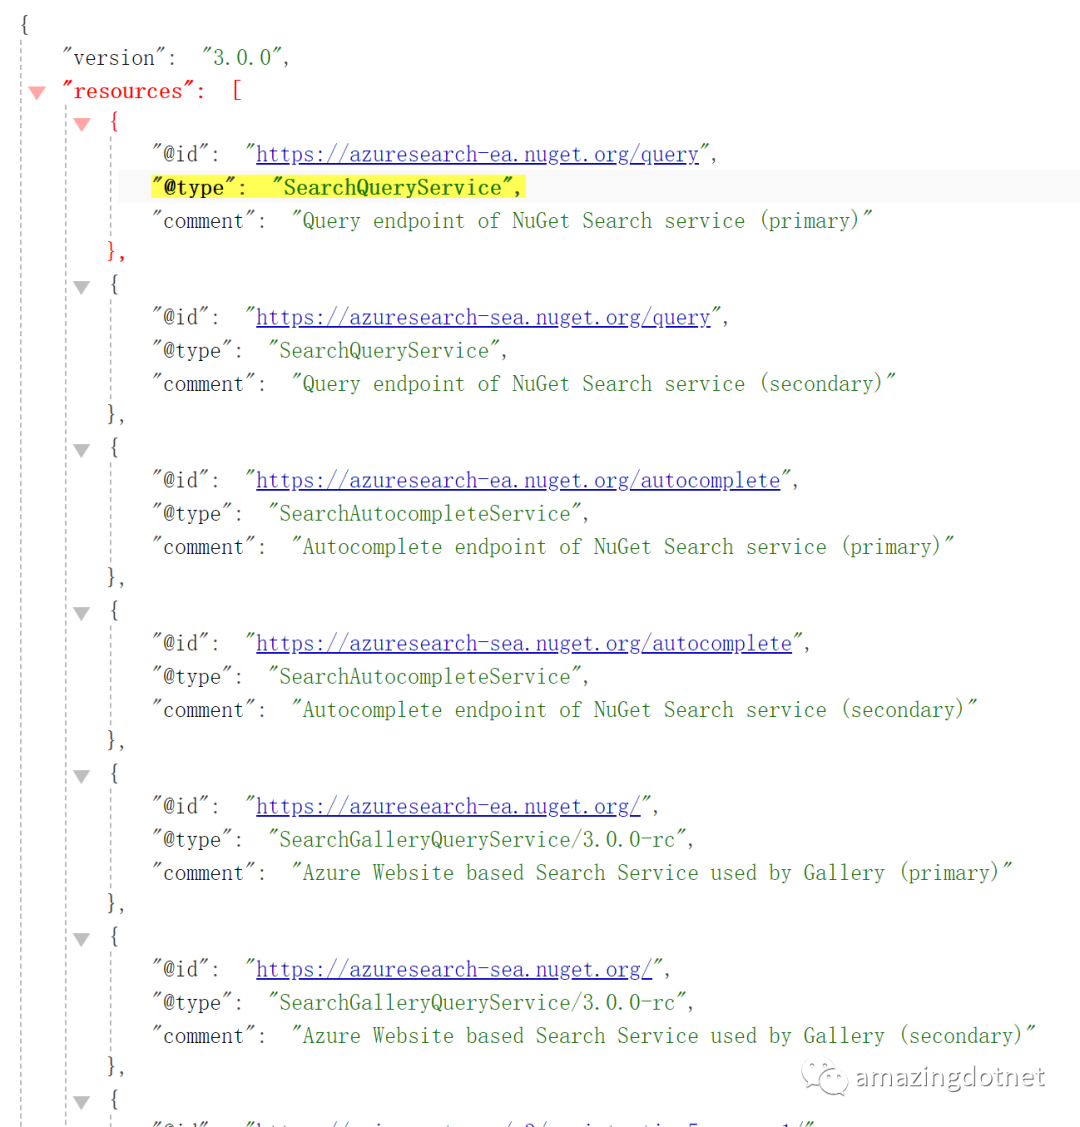Image resolution: width=1080 pixels, height=1127 pixels.
Task: Click the "@id" key of the ea query object
Action: click(180, 155)
